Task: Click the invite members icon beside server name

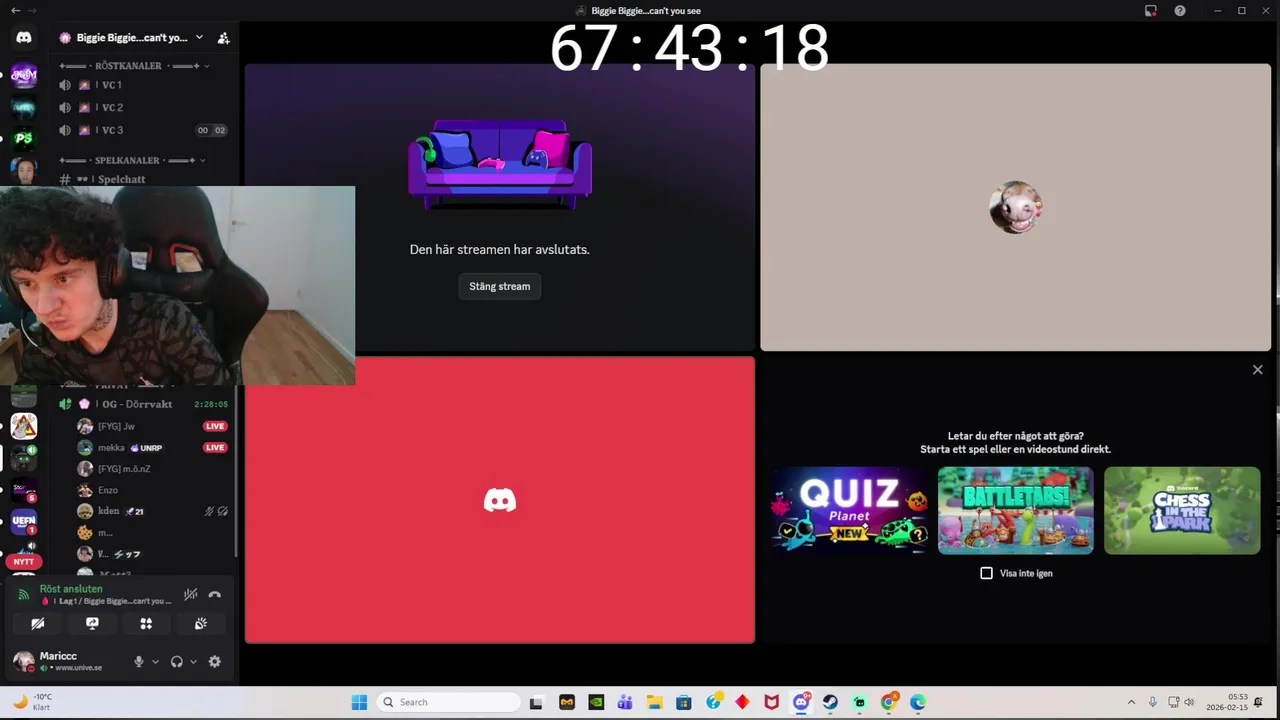Action: pos(223,38)
